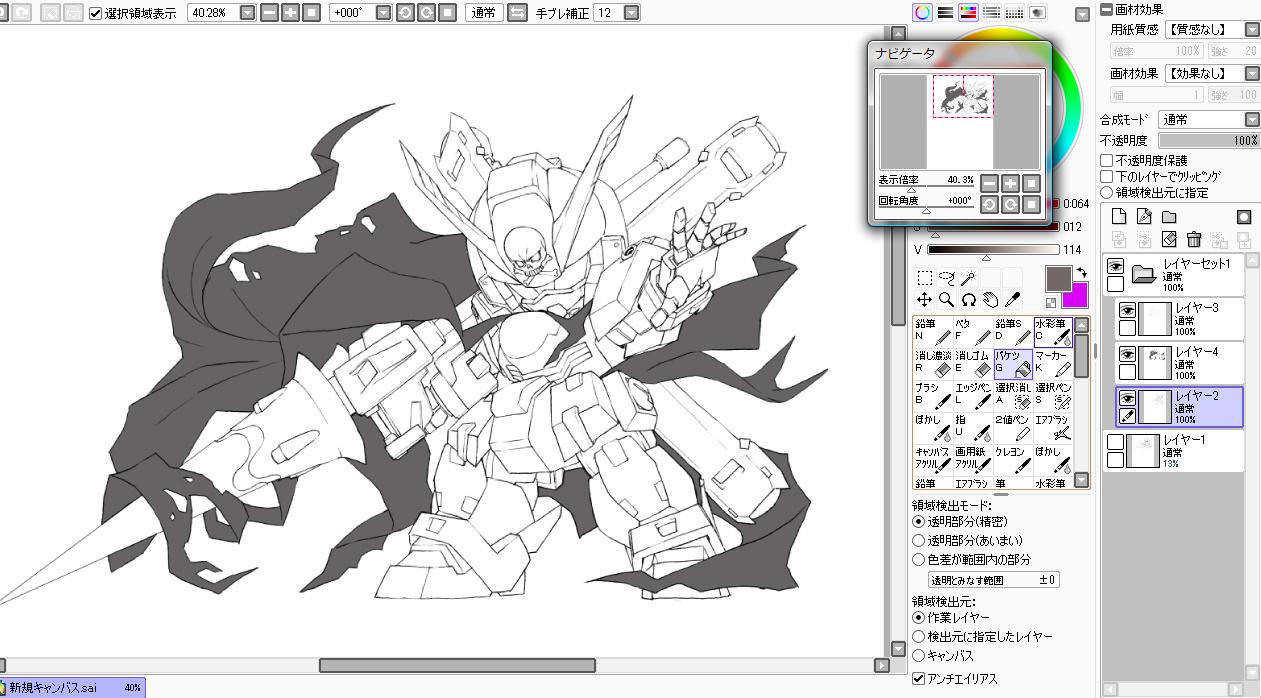The width and height of the screenshot is (1261, 698).
Task: Delete the layer with trash icon
Action: 1194,240
